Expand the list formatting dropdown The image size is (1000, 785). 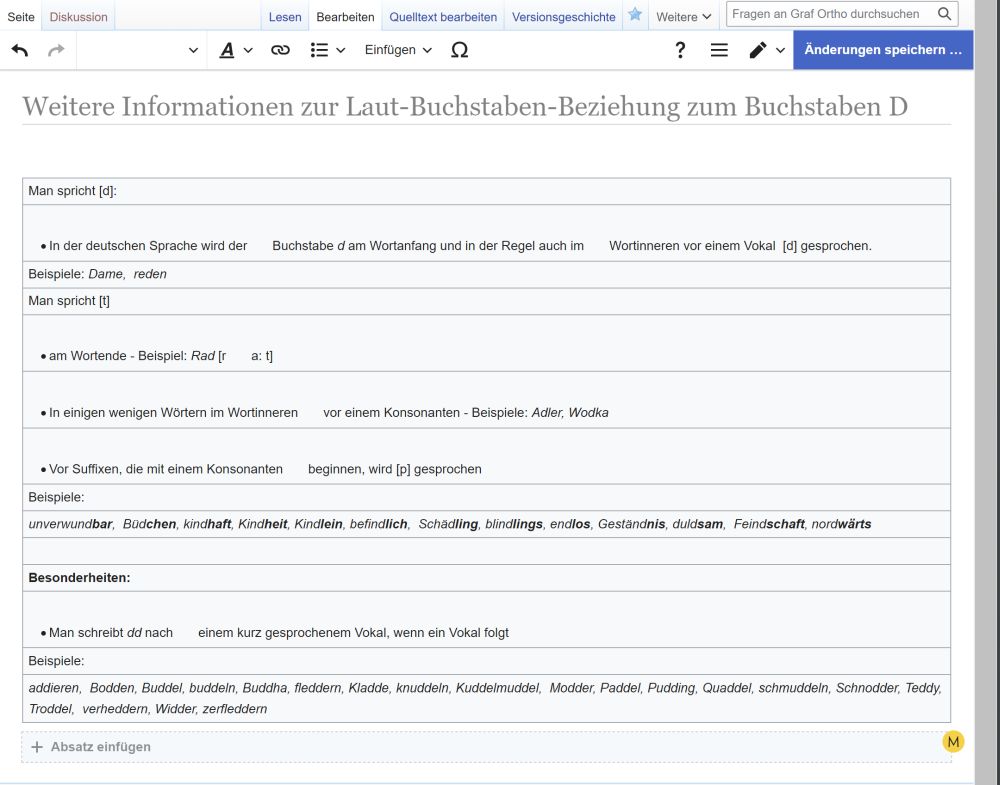pos(327,50)
